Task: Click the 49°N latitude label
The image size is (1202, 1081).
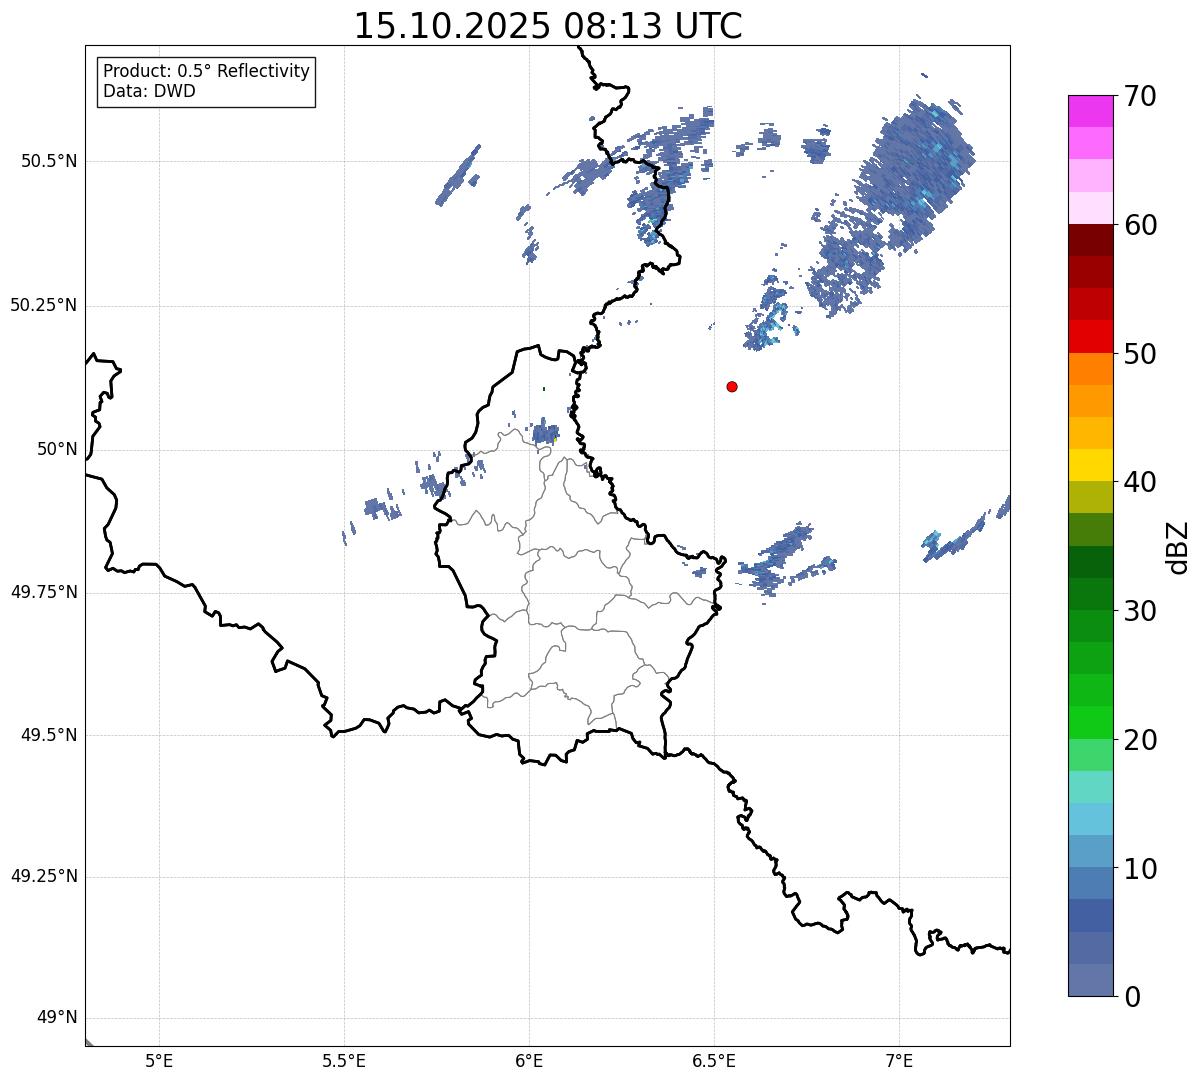Action: tap(57, 1019)
